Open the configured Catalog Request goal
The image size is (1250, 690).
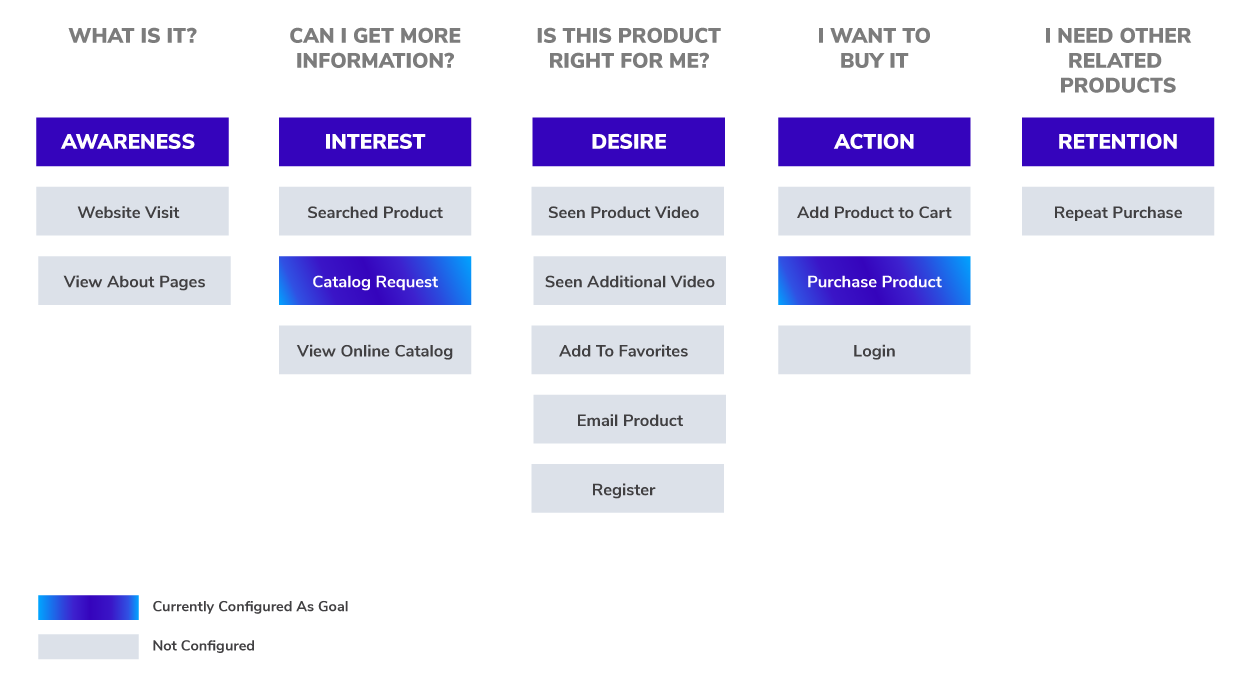click(x=375, y=281)
